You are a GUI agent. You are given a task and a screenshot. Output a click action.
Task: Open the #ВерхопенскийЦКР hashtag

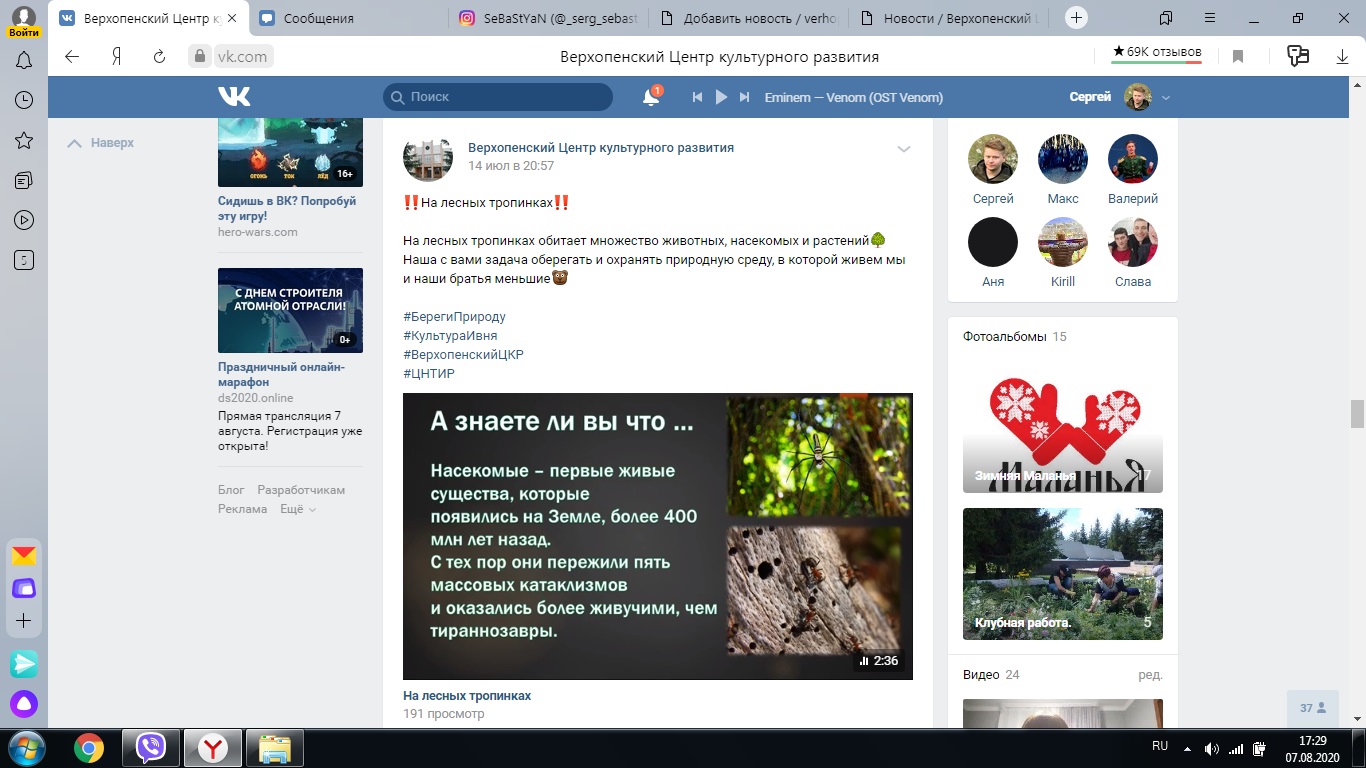(463, 355)
